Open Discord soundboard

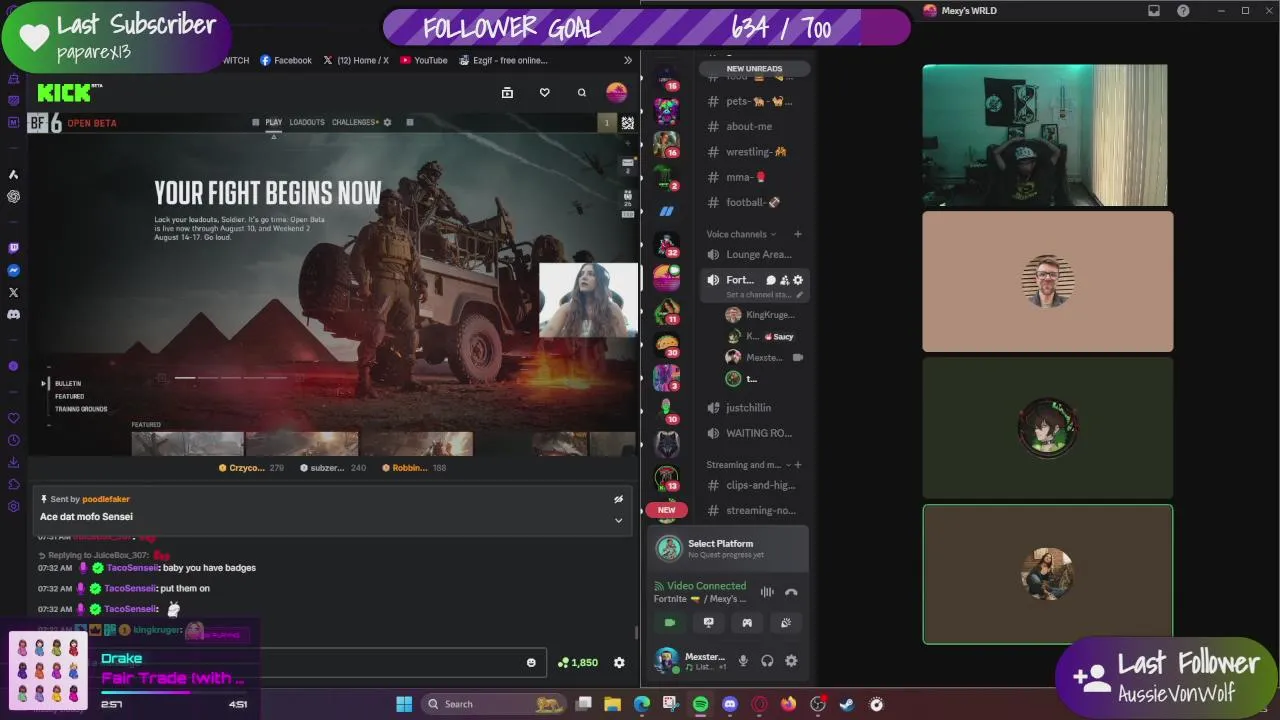[786, 622]
